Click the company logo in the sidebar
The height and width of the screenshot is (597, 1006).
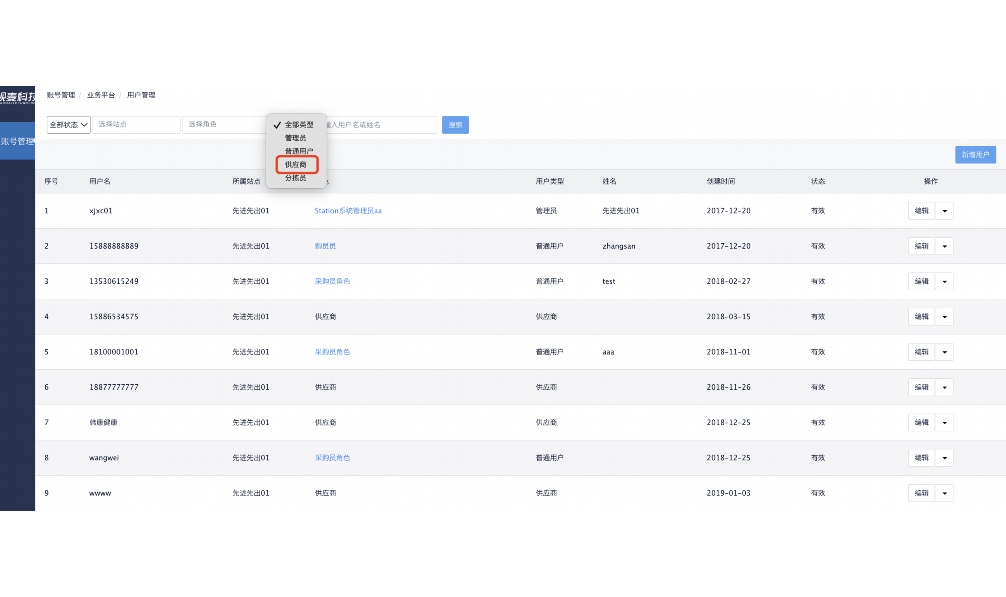(17, 96)
